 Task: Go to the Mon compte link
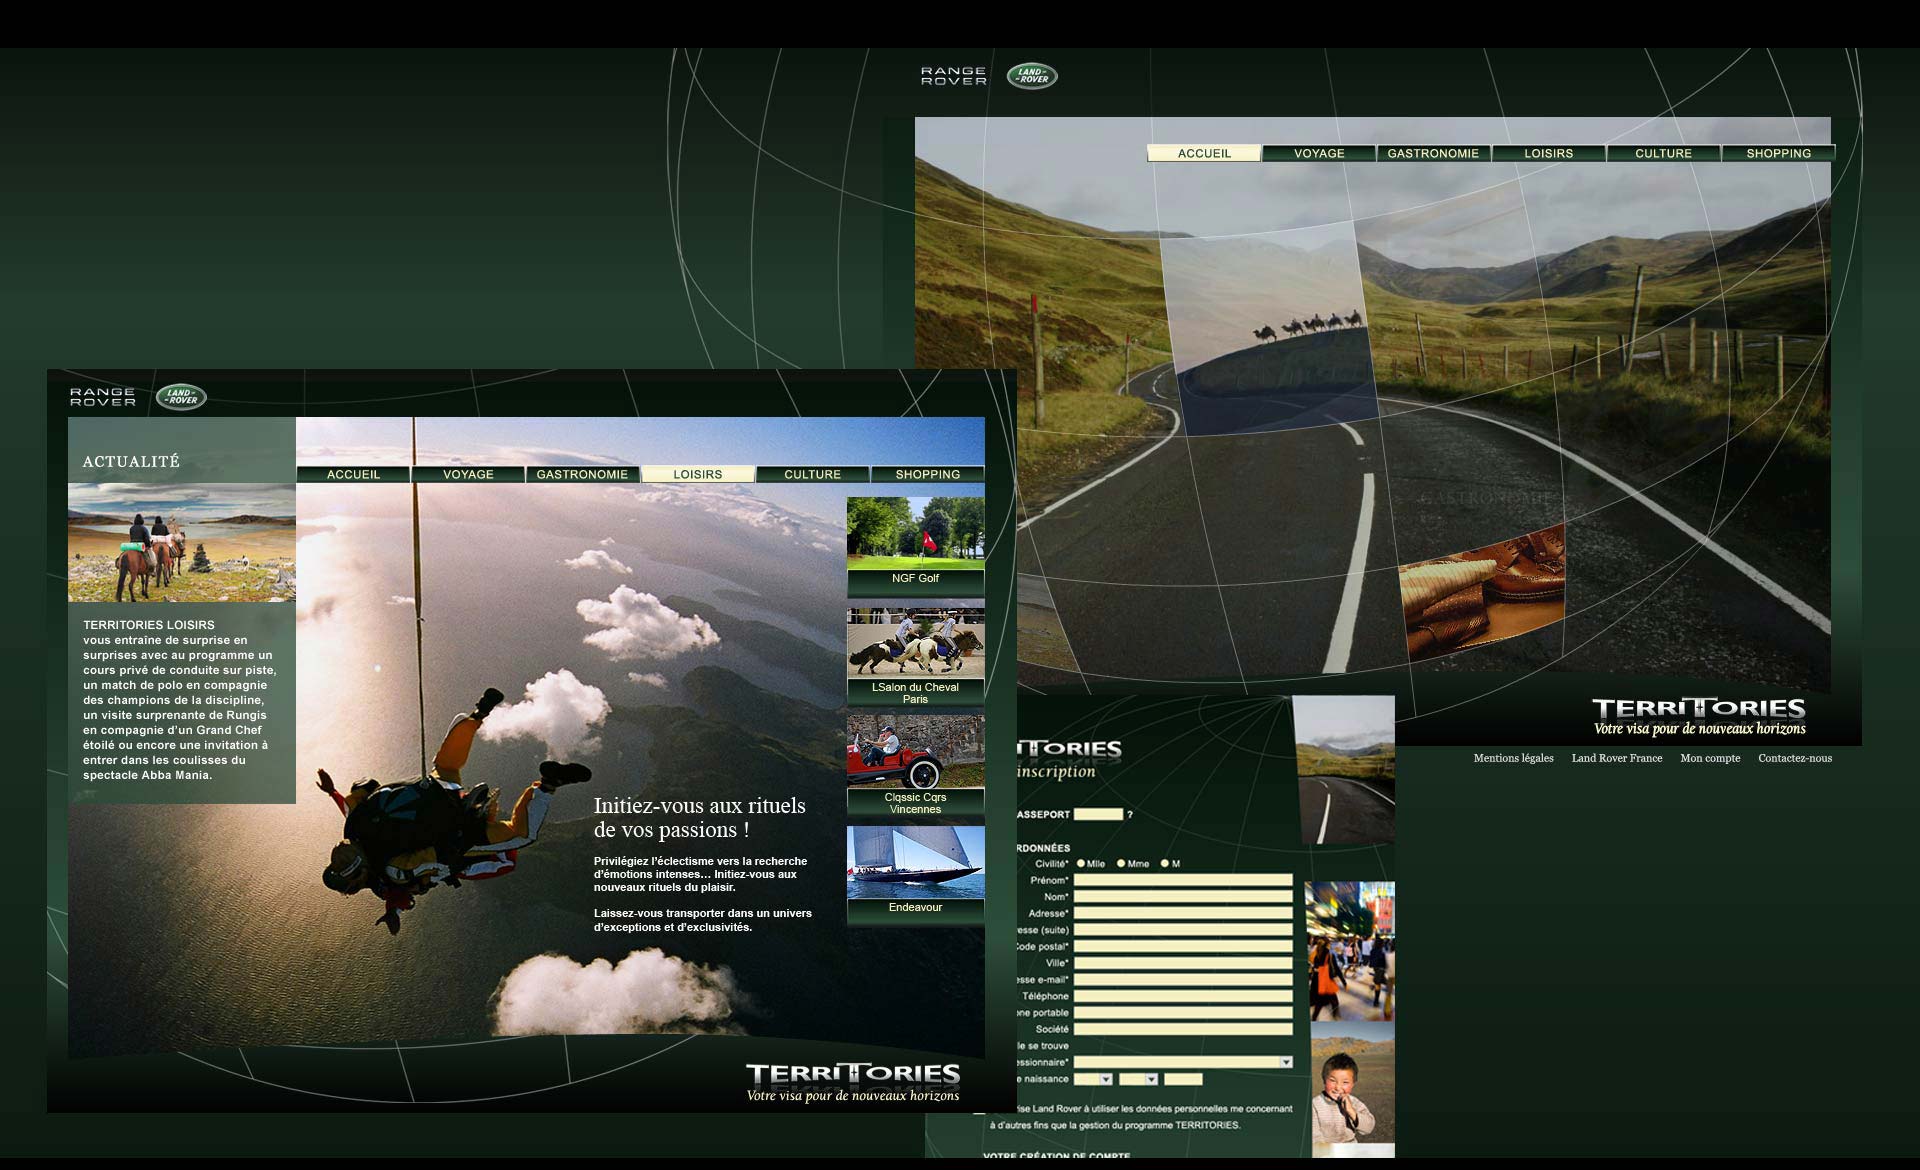coord(1710,758)
